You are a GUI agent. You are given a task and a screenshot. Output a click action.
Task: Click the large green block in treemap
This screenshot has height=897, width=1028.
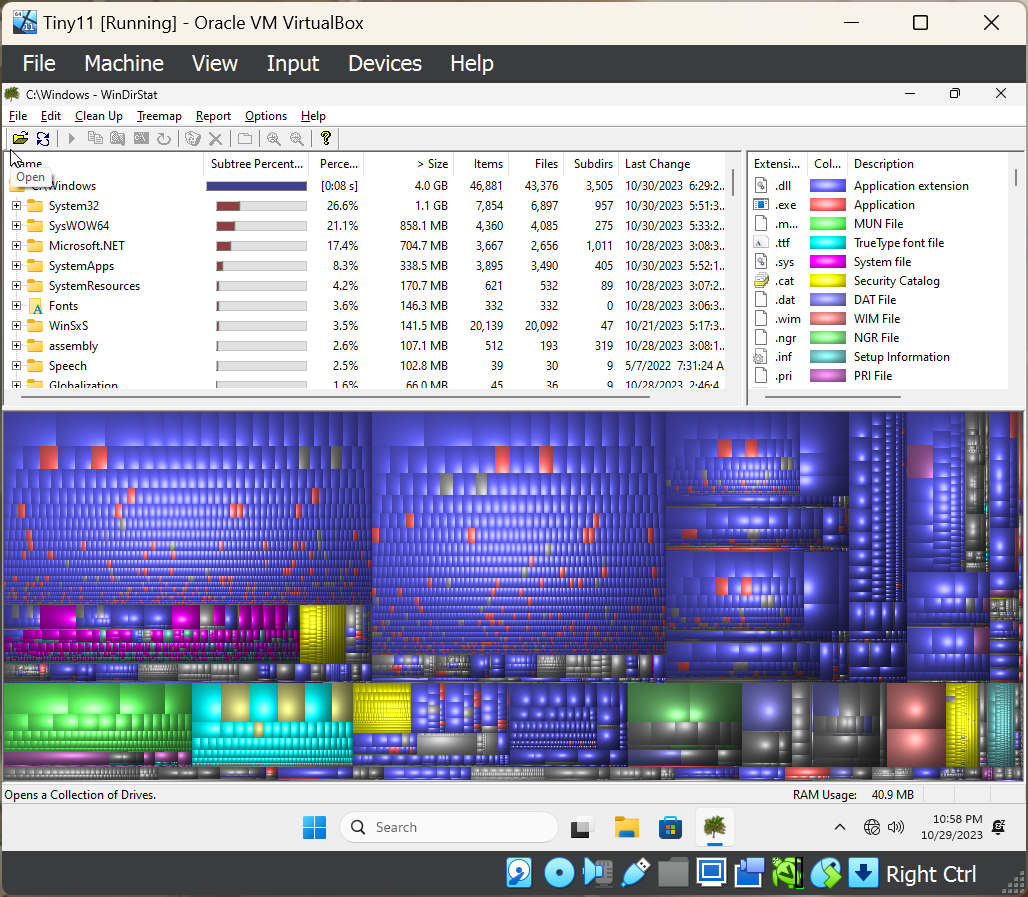(97, 718)
